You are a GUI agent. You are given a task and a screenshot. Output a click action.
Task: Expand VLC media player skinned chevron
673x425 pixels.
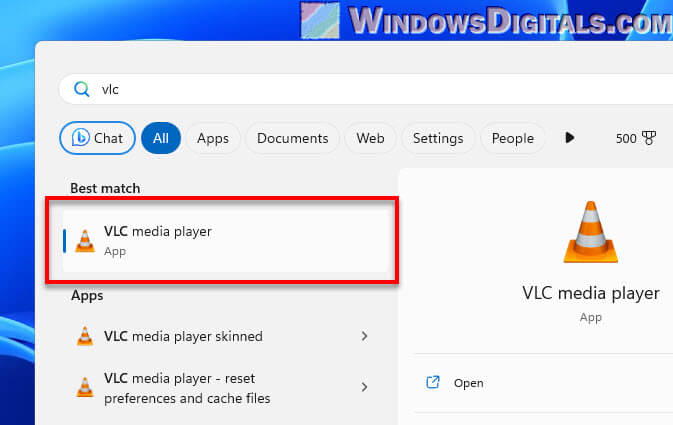coord(364,336)
